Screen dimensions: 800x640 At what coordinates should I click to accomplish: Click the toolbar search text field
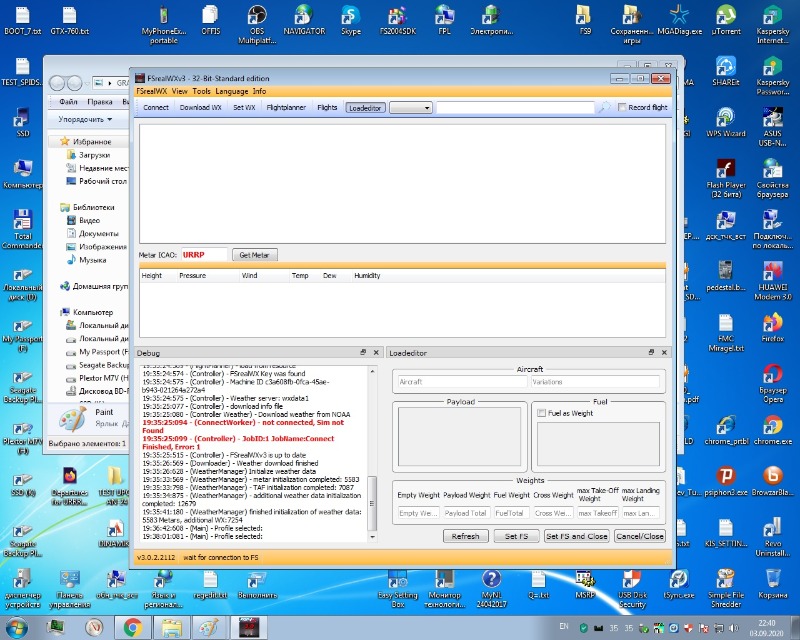click(515, 107)
